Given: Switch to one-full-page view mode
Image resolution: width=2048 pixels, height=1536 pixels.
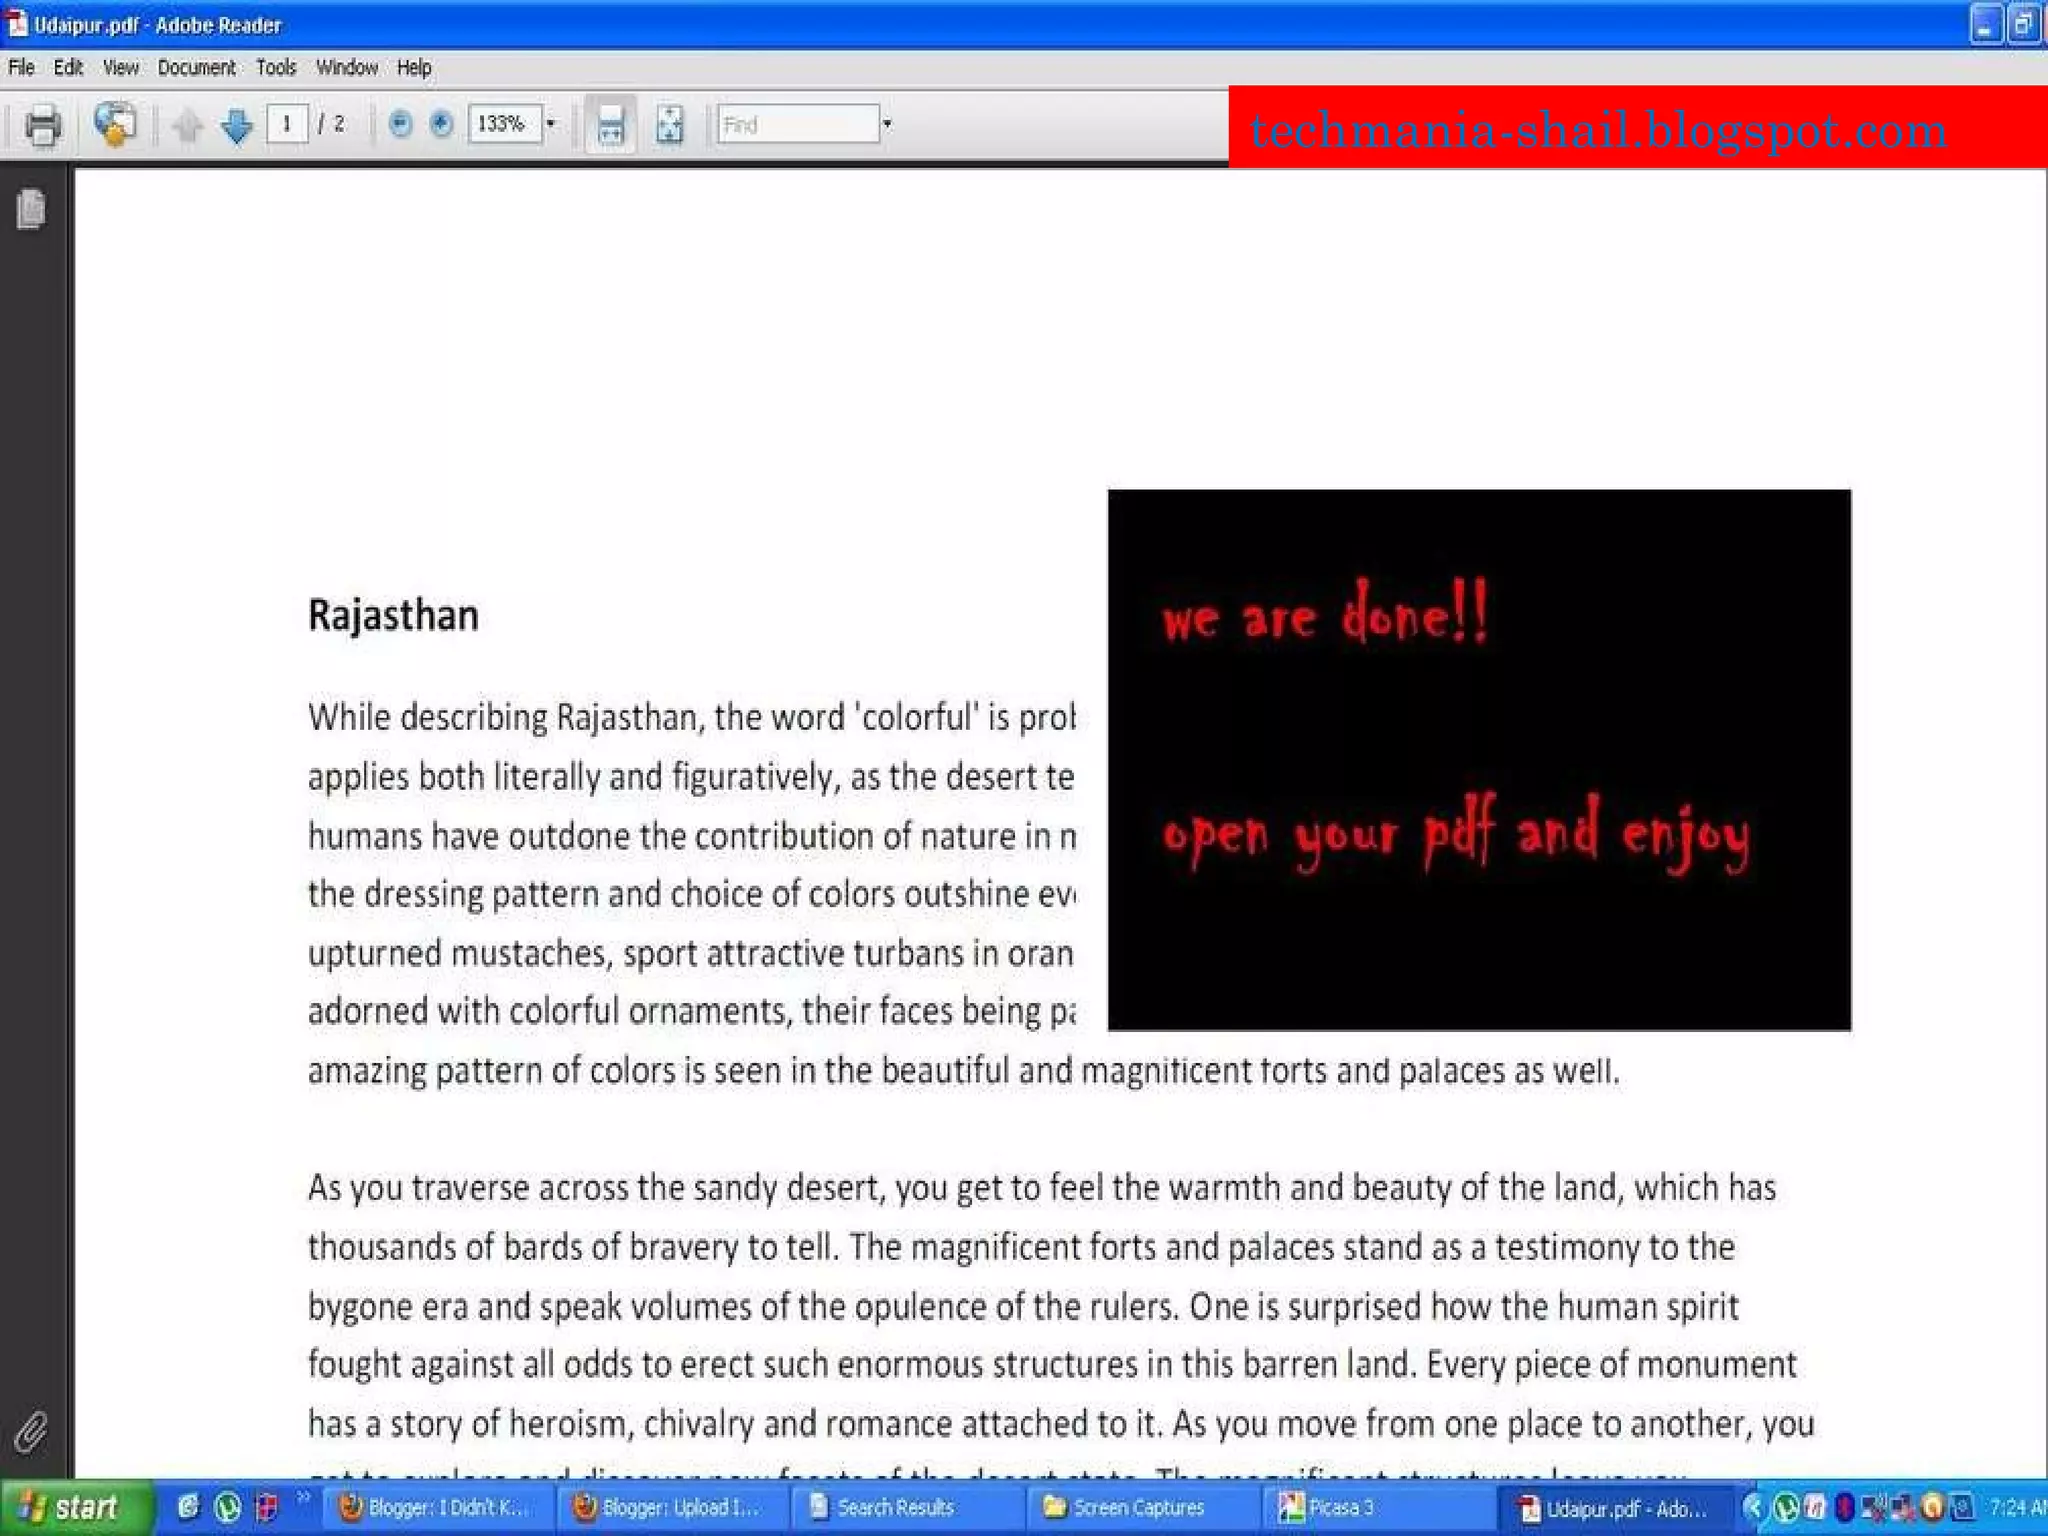Looking at the screenshot, I should pyautogui.click(x=669, y=126).
